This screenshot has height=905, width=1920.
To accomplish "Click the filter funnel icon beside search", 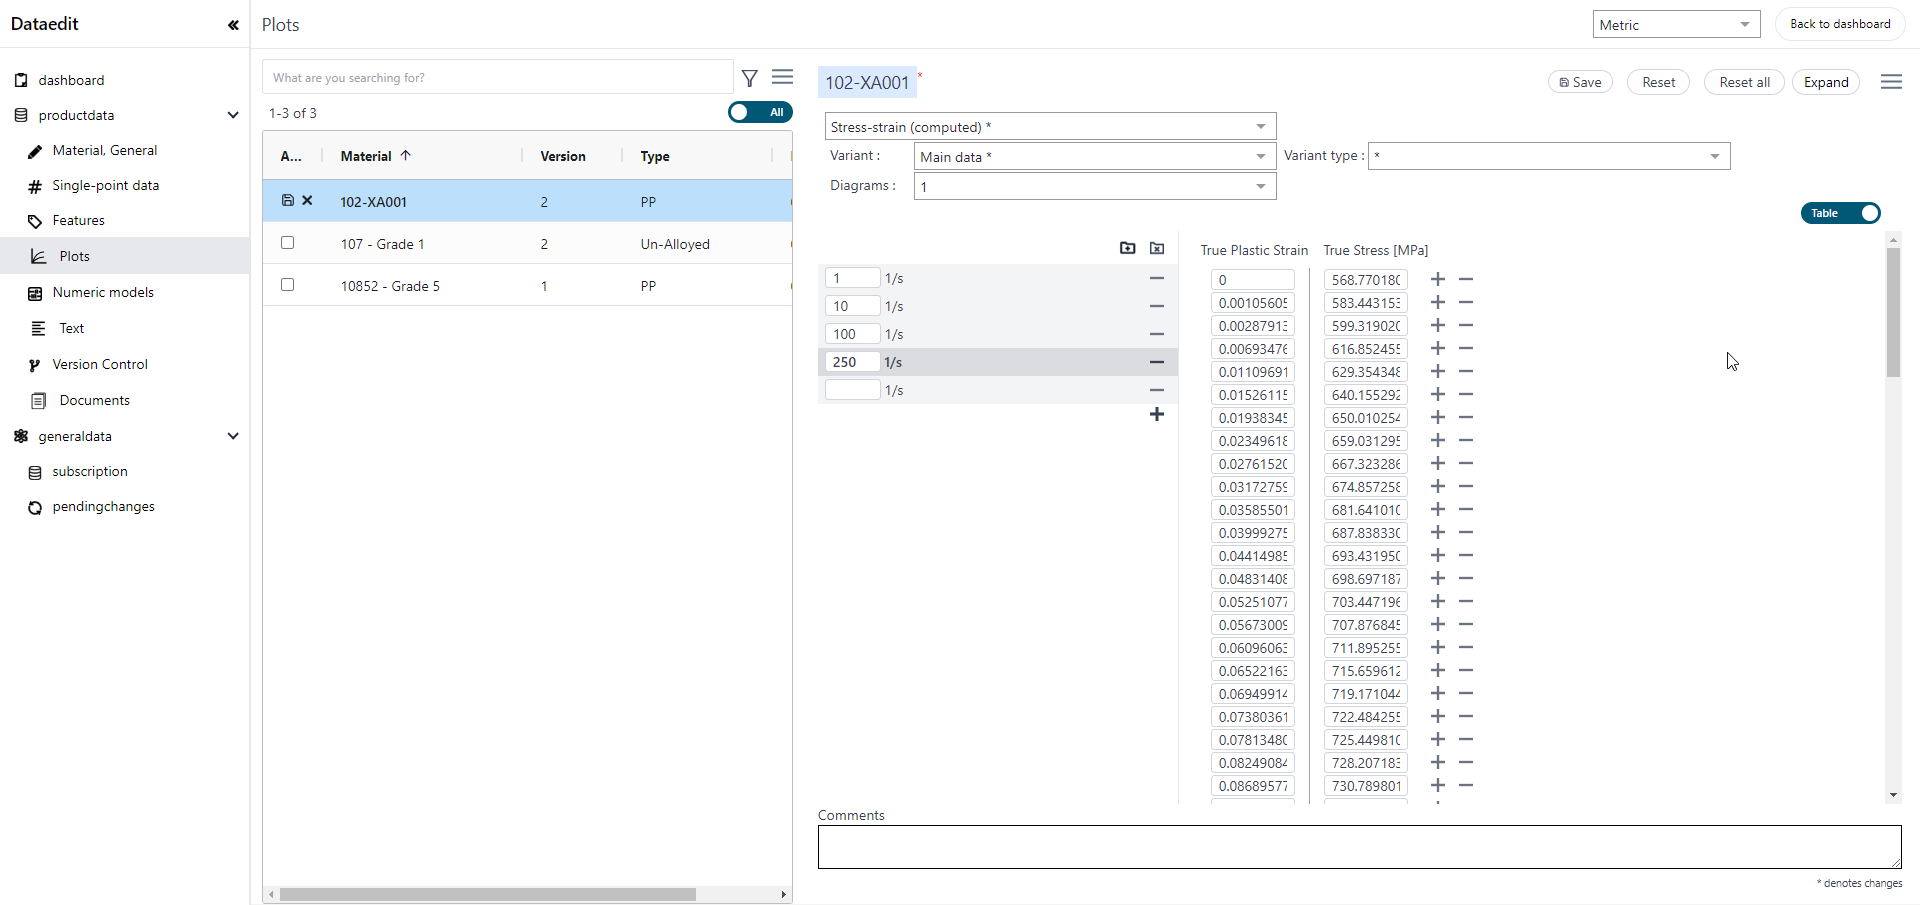I will tap(750, 78).
